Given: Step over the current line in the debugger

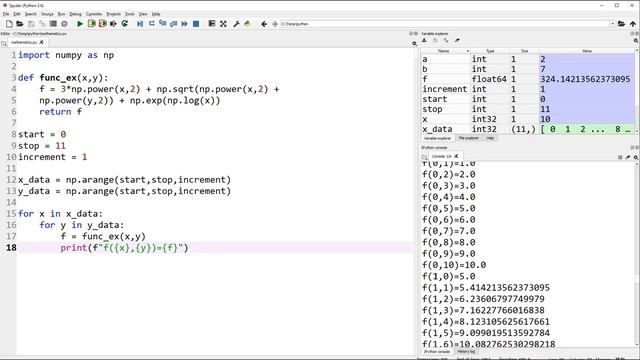Looking at the screenshot, I should tap(151, 24).
